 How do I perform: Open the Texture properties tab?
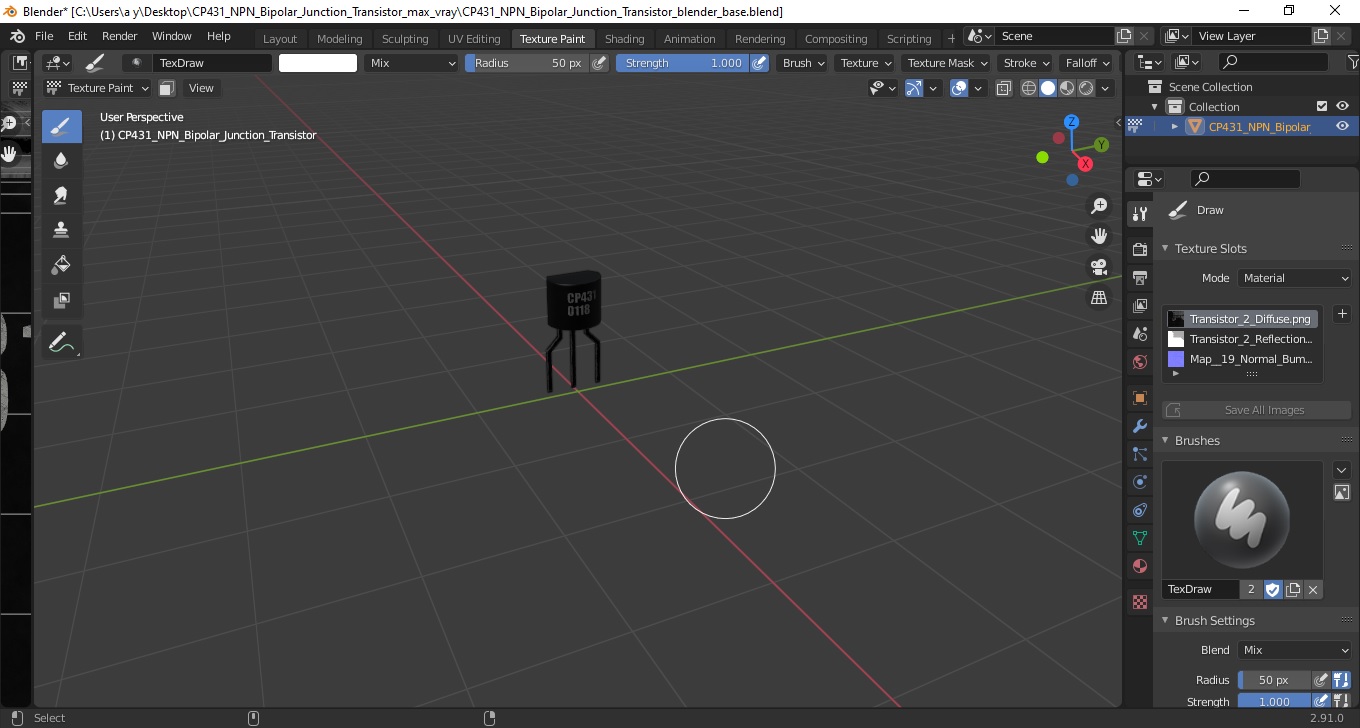pyautogui.click(x=1139, y=602)
